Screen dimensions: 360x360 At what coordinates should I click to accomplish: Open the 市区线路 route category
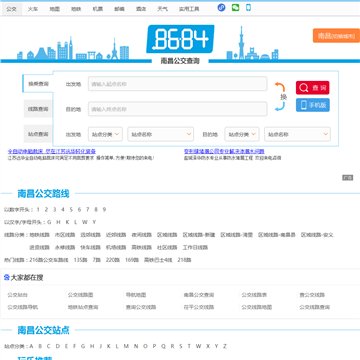click(x=65, y=235)
